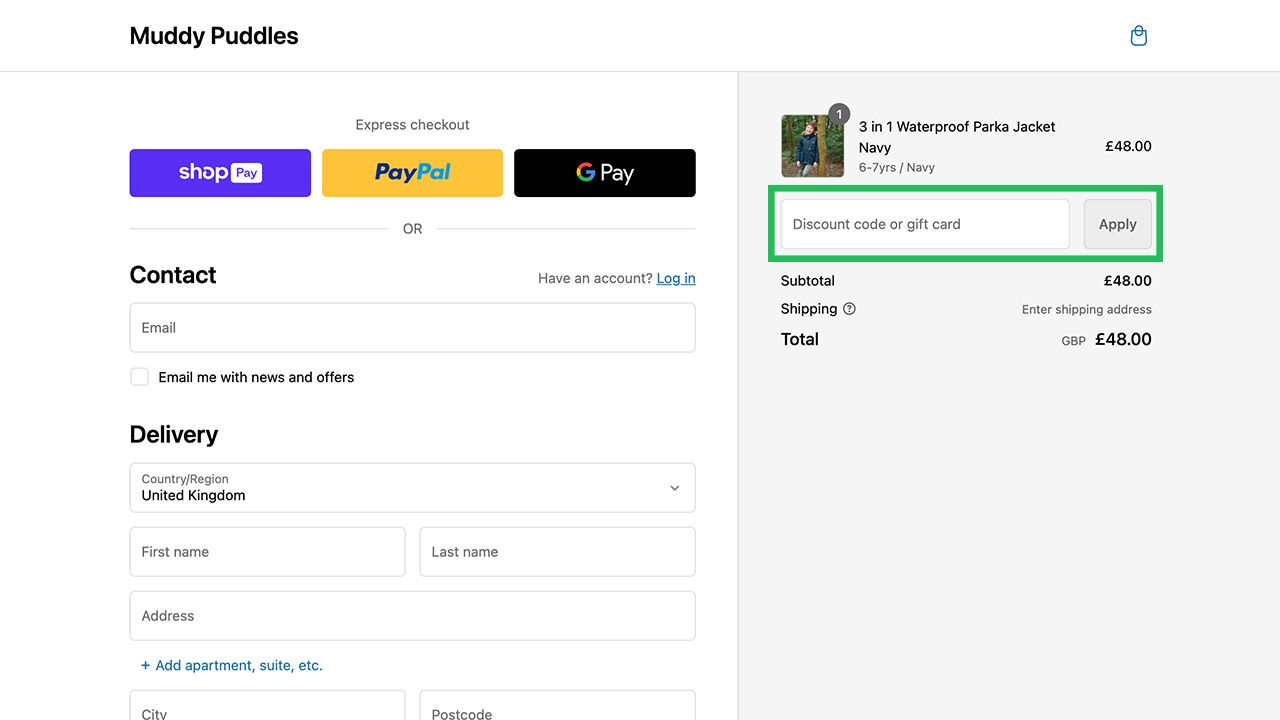Click the Enter shipping address text
Viewport: 1280px width, 720px height.
pyautogui.click(x=1087, y=310)
